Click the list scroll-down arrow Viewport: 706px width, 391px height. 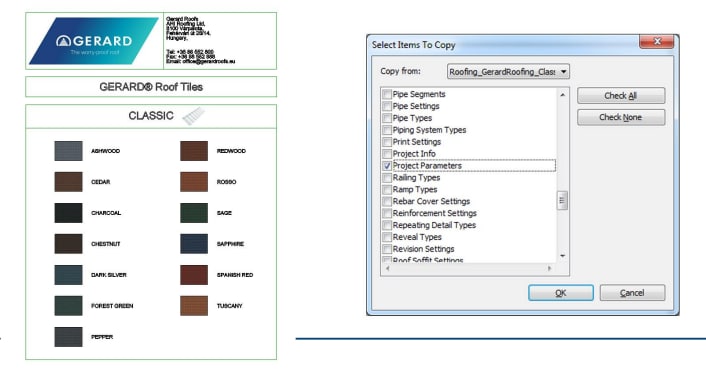(x=562, y=256)
